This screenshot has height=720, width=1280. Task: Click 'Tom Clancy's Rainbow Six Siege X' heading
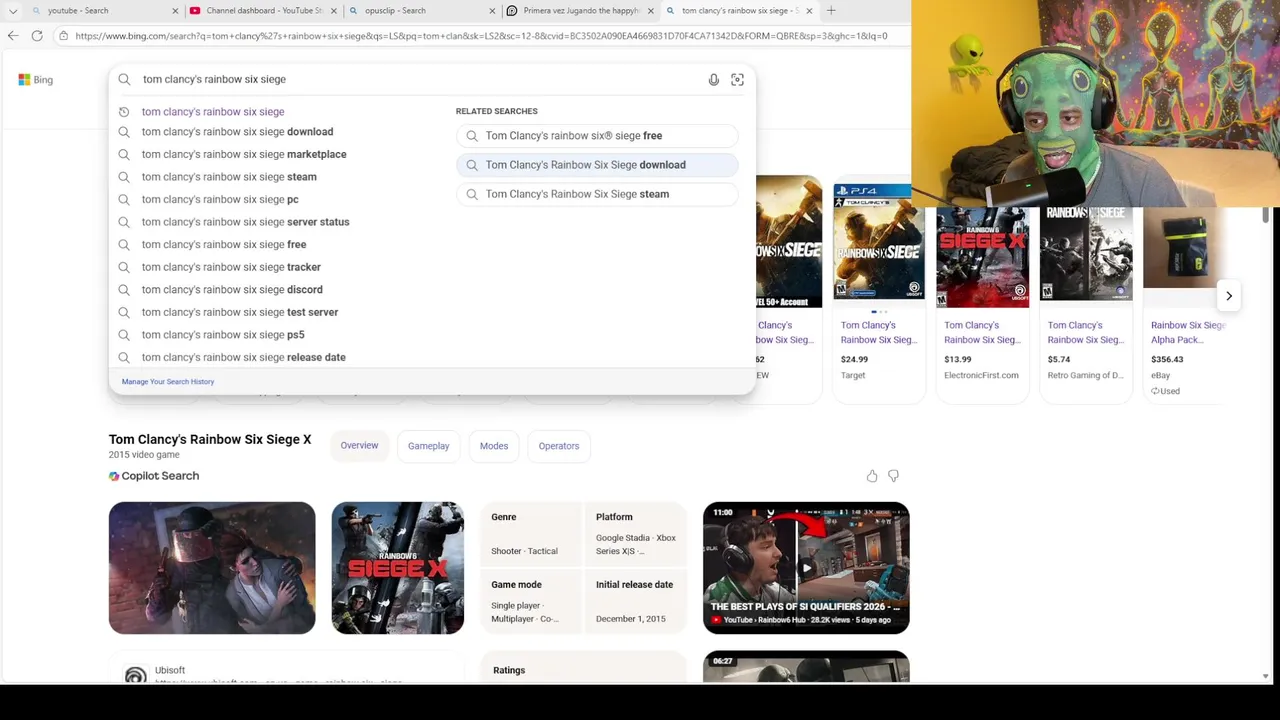210,439
